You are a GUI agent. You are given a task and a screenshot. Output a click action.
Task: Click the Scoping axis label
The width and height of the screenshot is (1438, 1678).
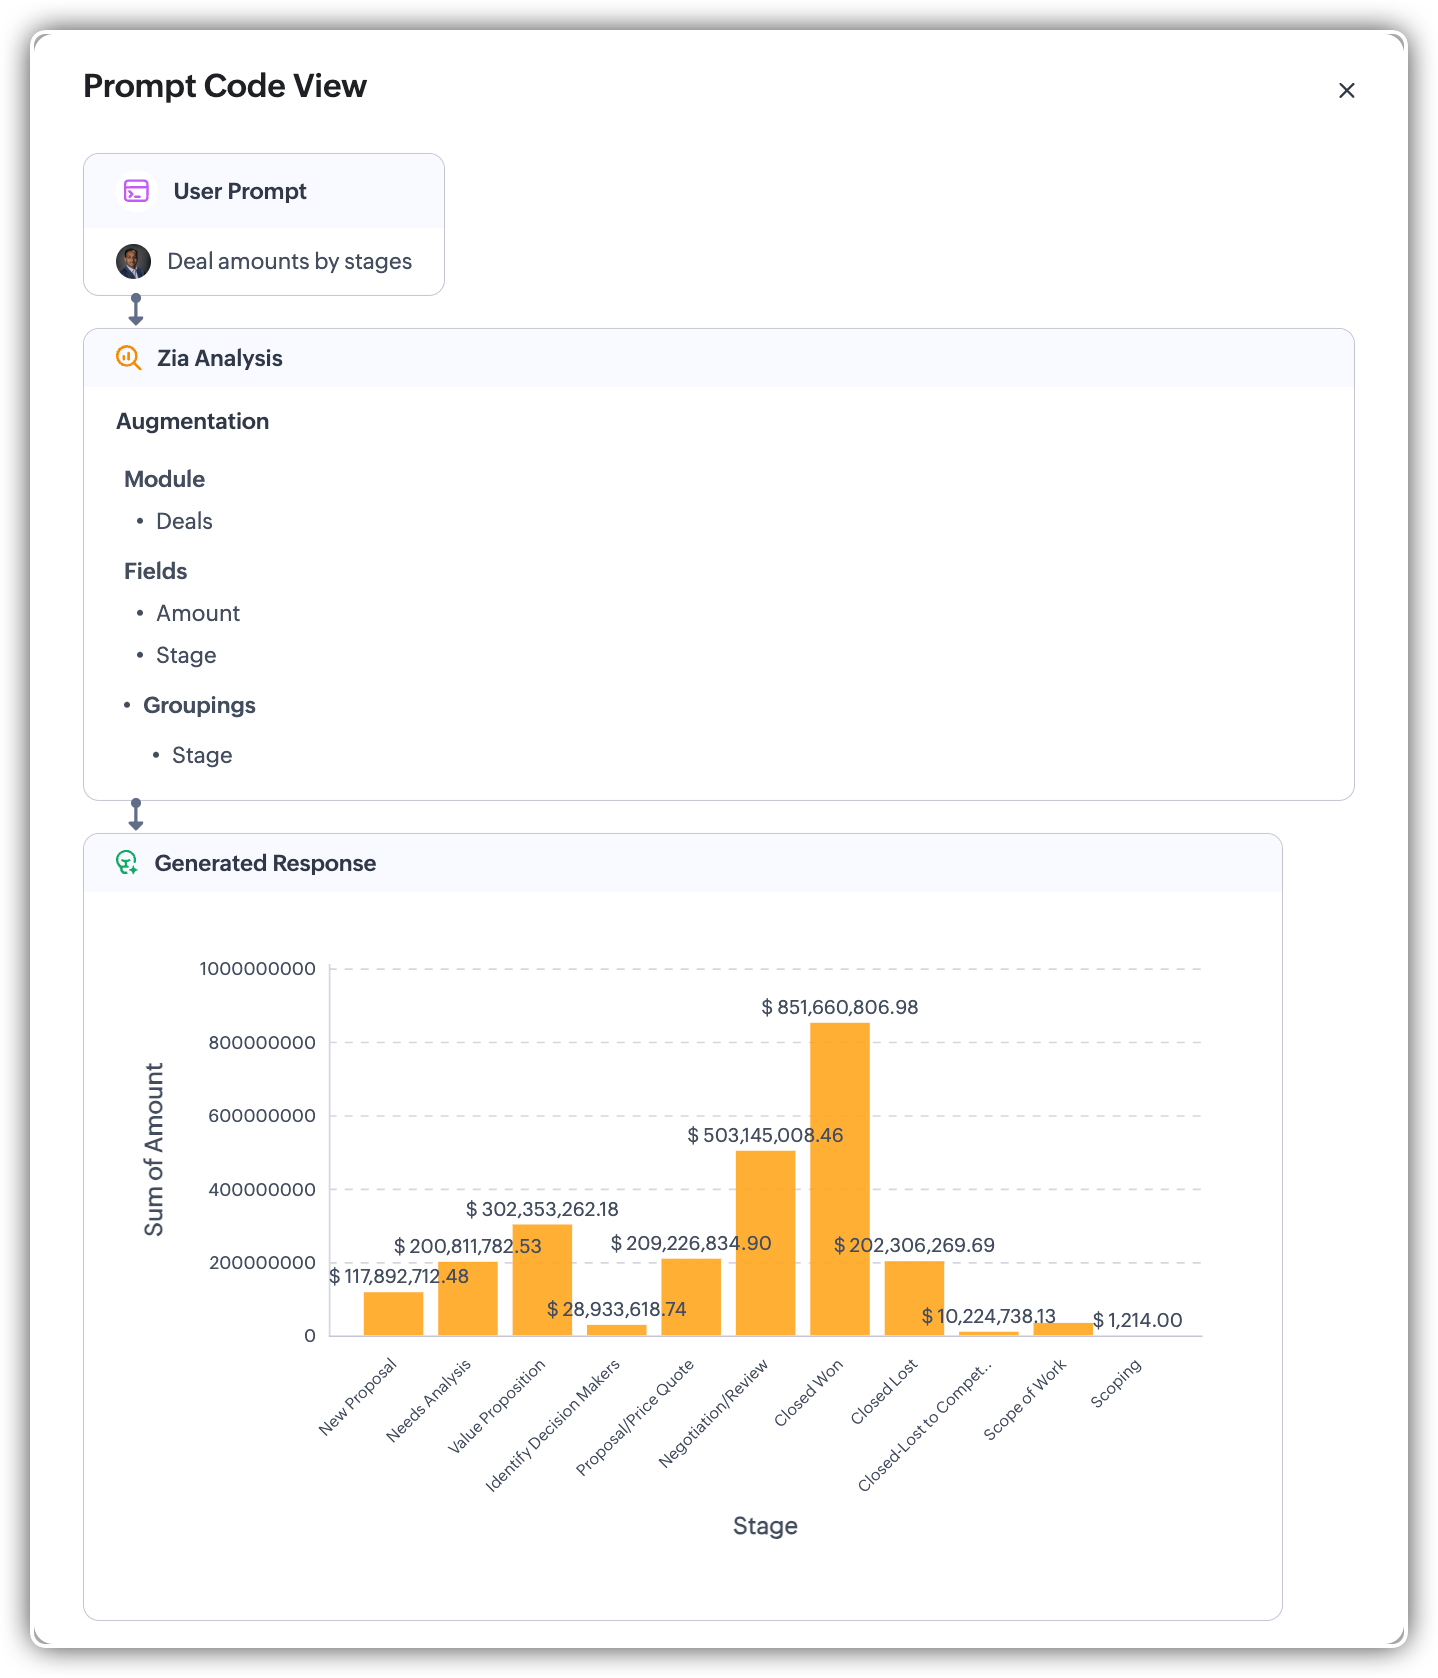click(1116, 1384)
